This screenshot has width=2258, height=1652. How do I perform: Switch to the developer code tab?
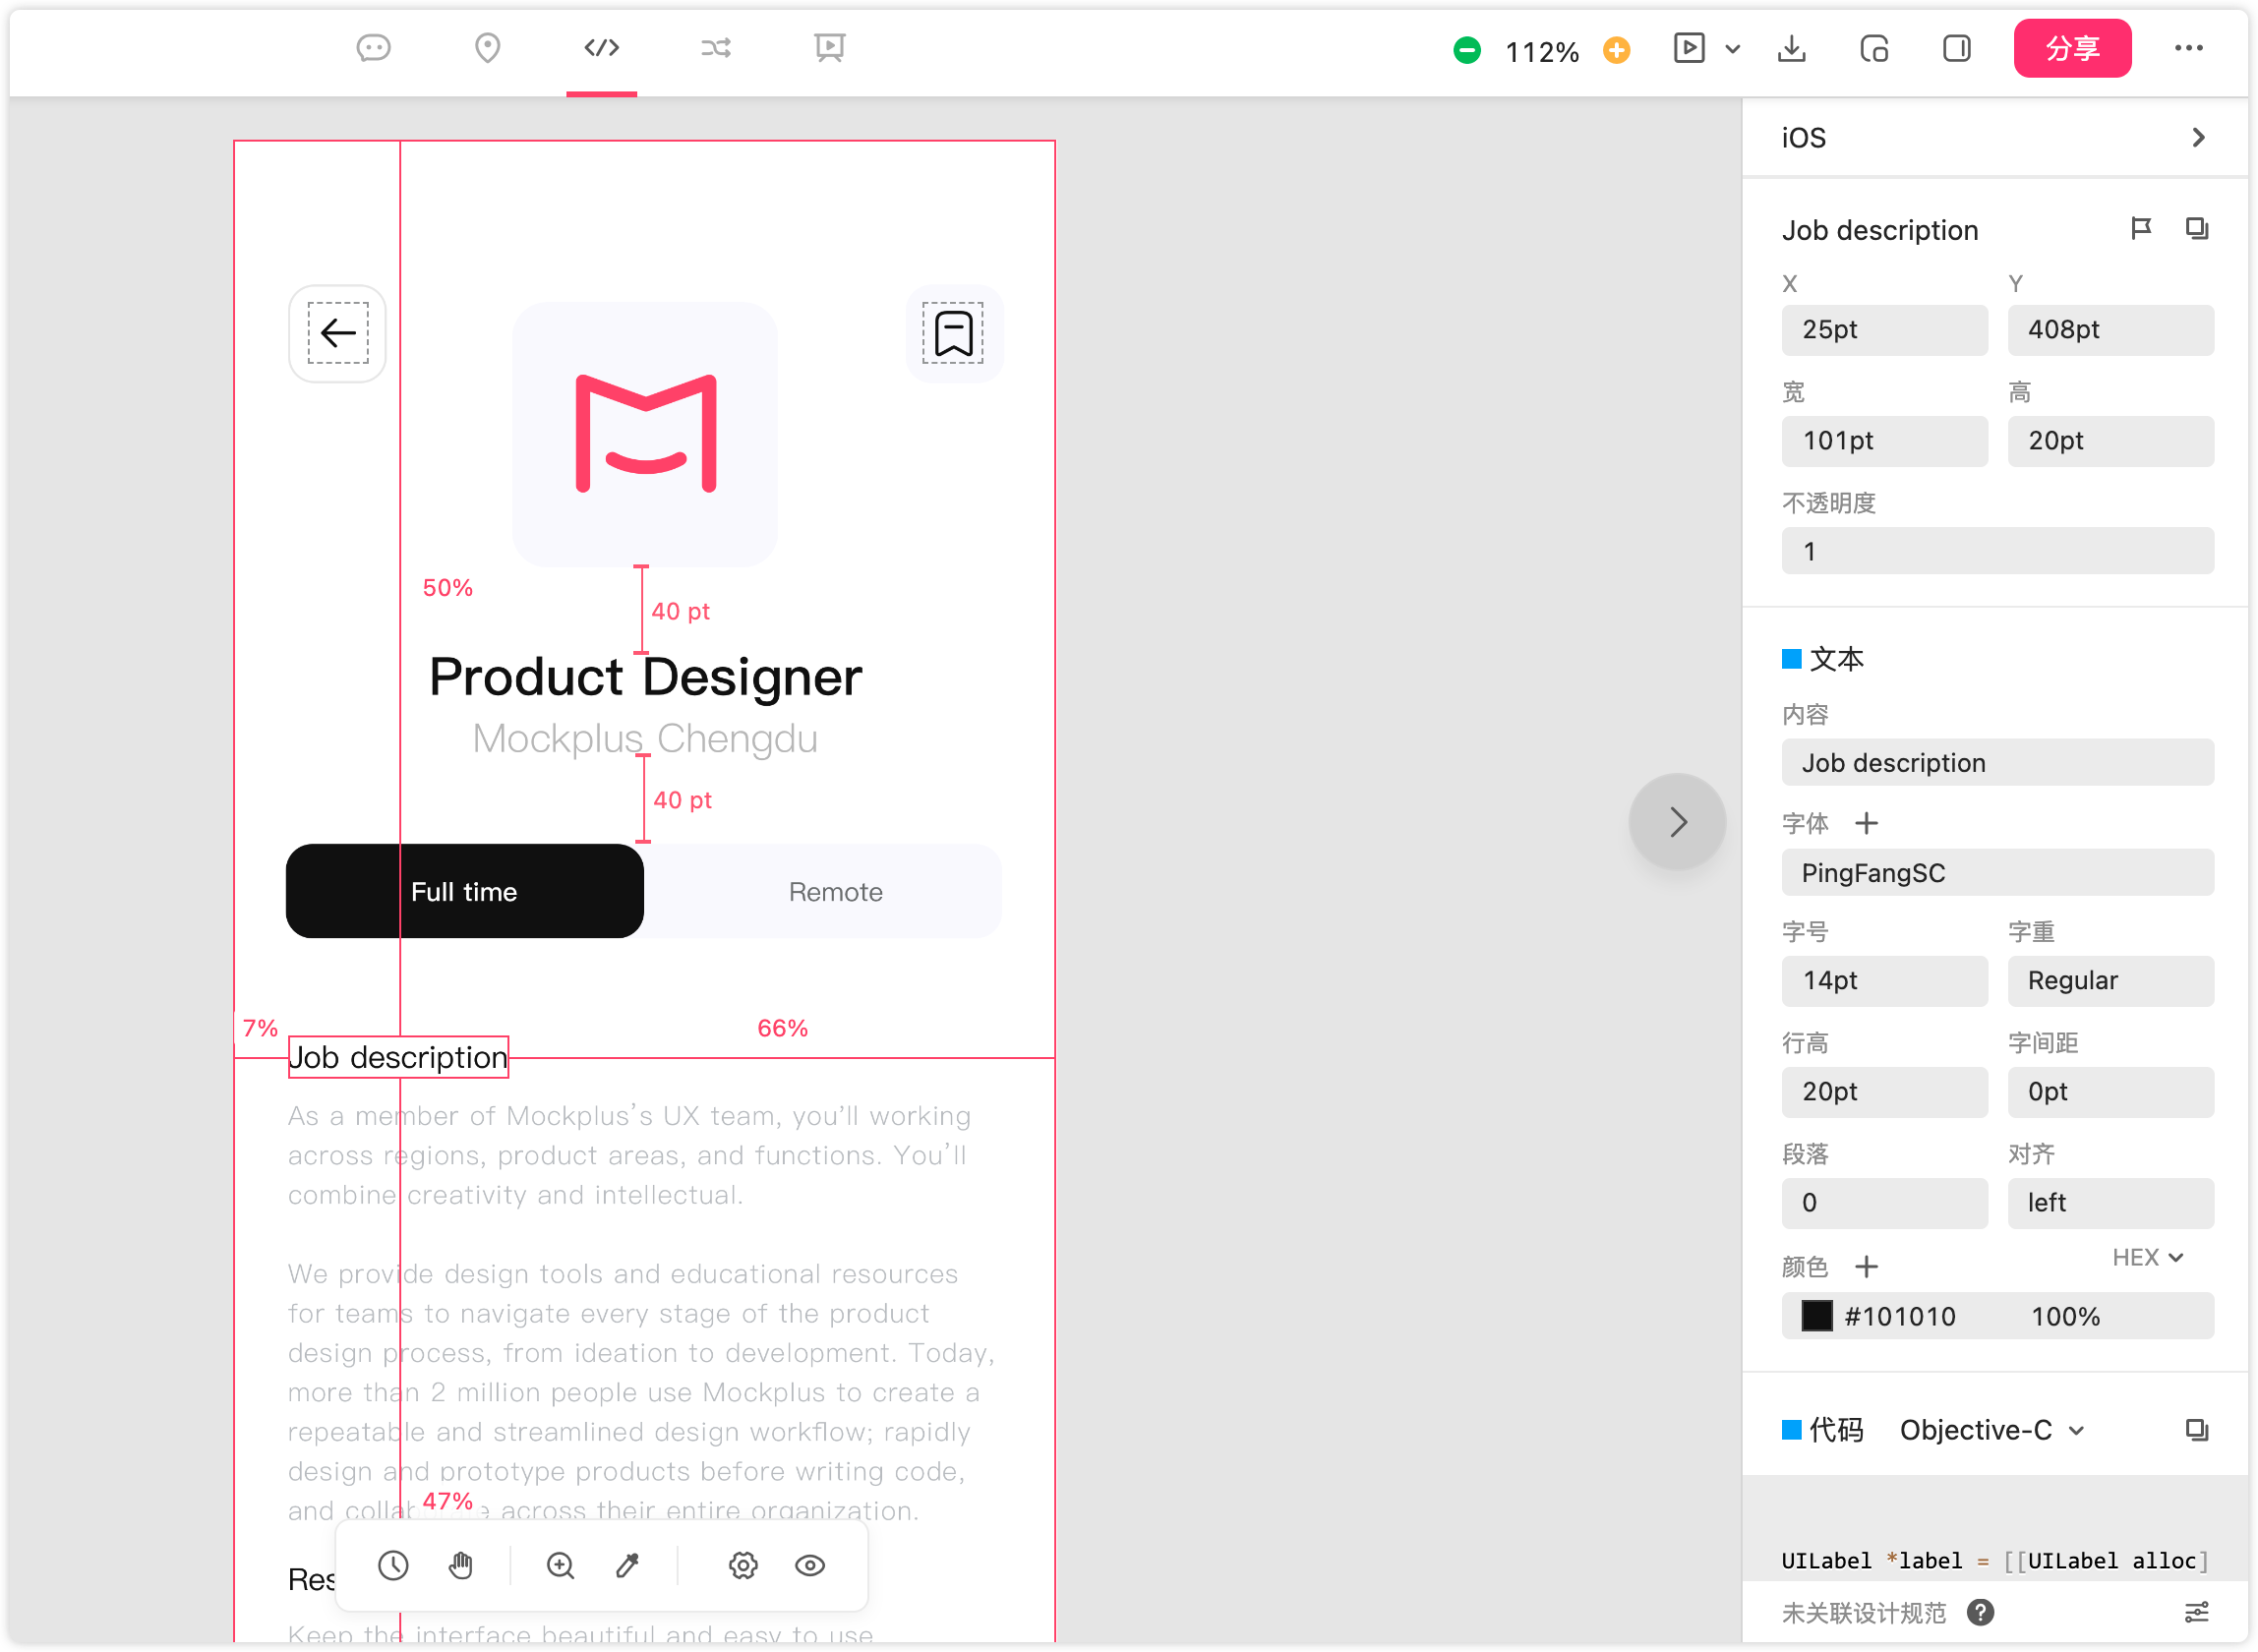[x=601, y=48]
